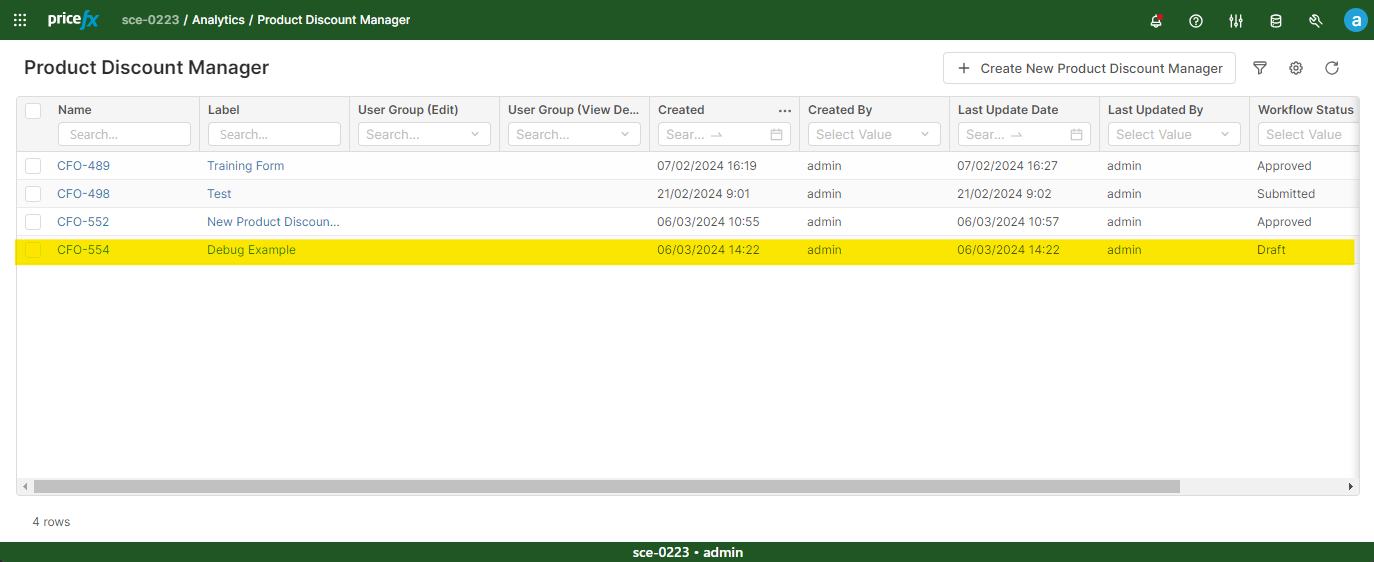Open the Debug Example label link
Screen dimensions: 1374x562
pos(251,250)
